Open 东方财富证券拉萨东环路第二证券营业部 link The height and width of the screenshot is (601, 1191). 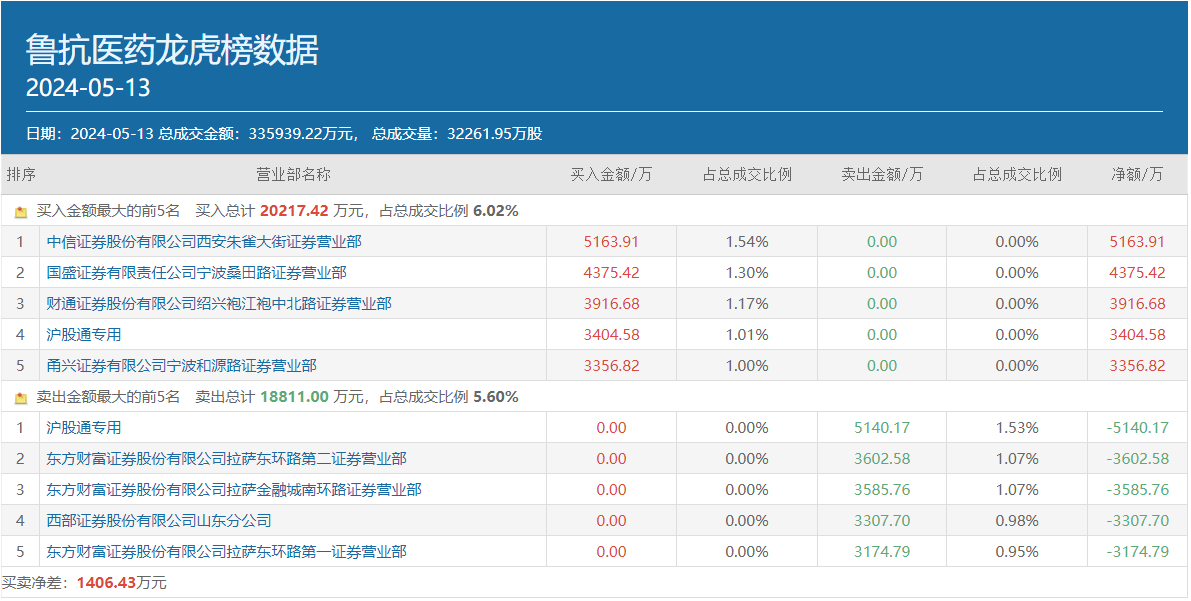pyautogui.click(x=226, y=459)
